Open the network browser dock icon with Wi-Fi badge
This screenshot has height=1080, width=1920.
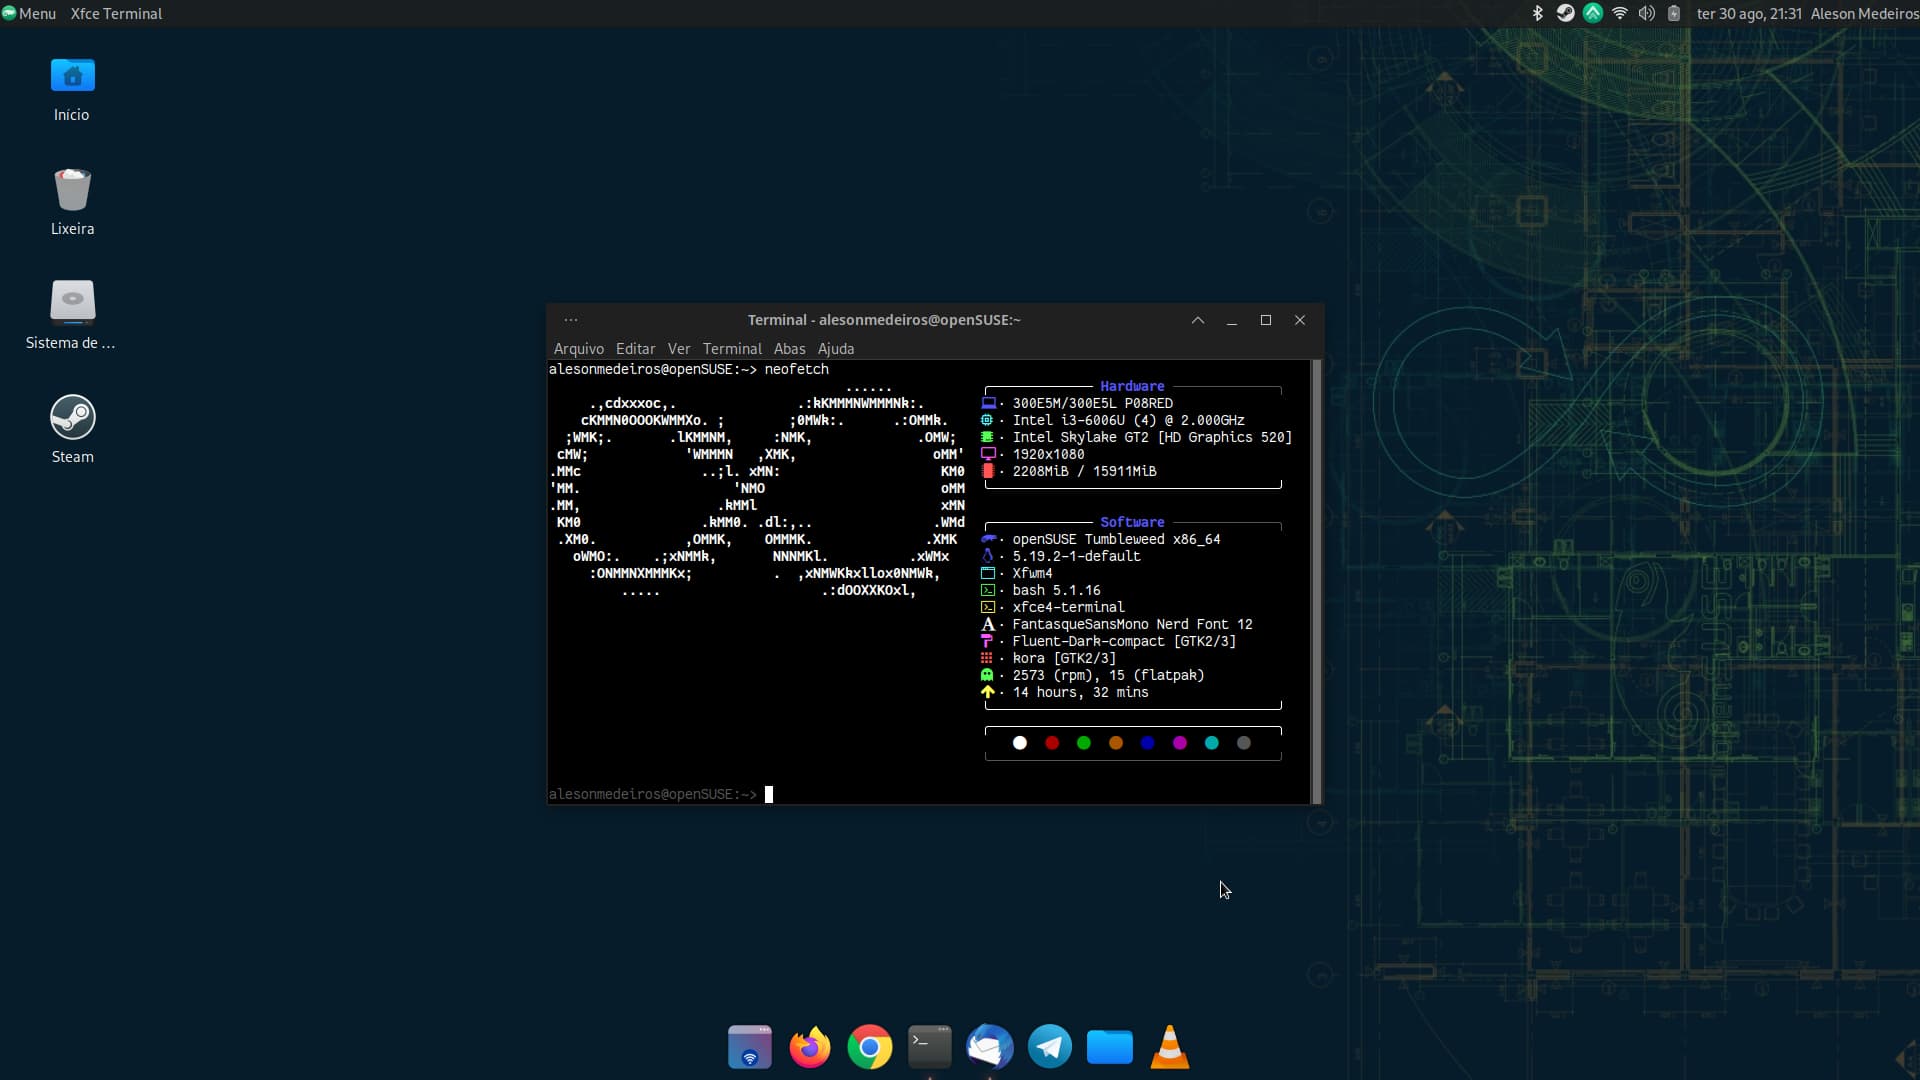(x=750, y=1047)
